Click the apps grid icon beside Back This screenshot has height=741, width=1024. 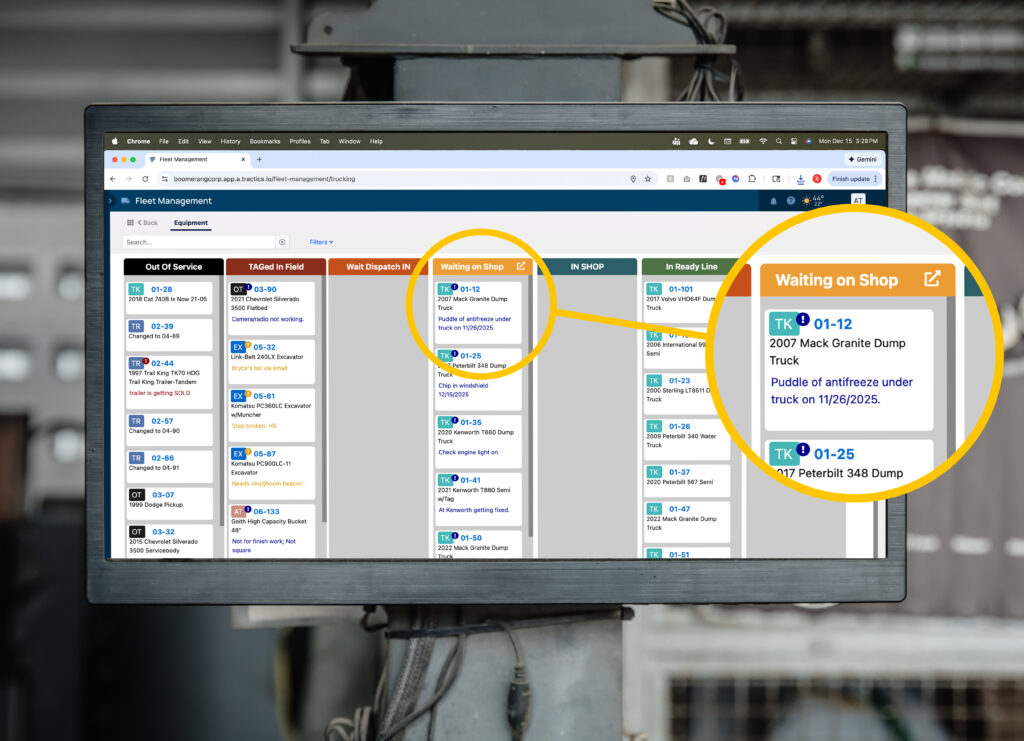tap(130, 223)
